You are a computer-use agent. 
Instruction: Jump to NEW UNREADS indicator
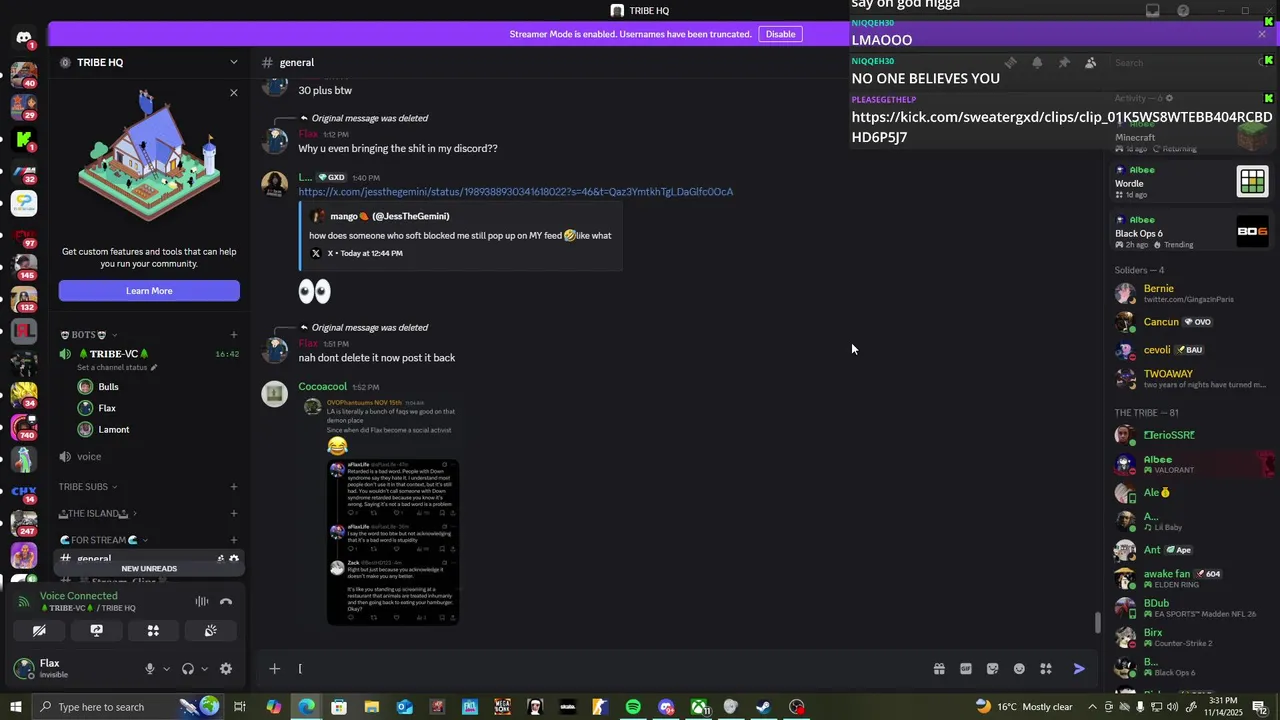(x=149, y=569)
